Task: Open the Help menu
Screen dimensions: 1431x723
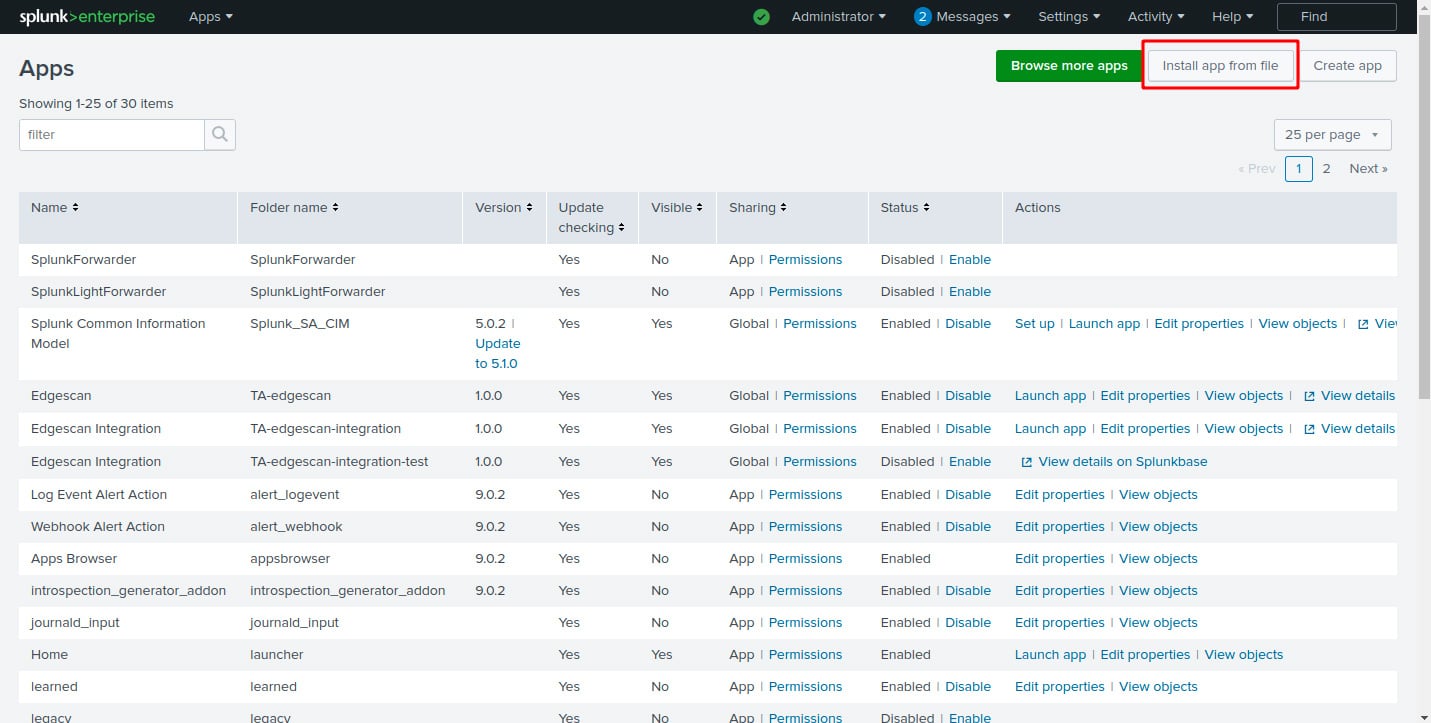Action: click(x=1232, y=17)
